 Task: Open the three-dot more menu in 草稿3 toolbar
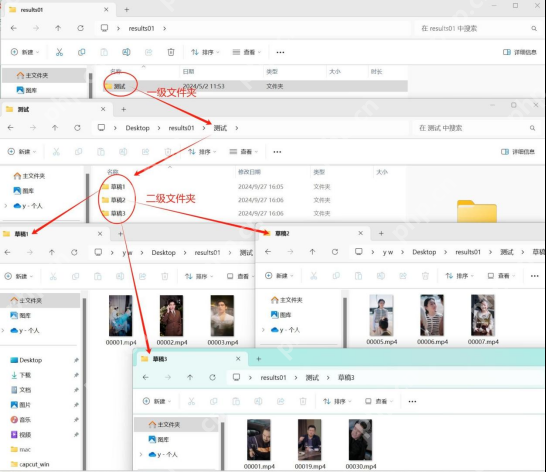click(412, 401)
